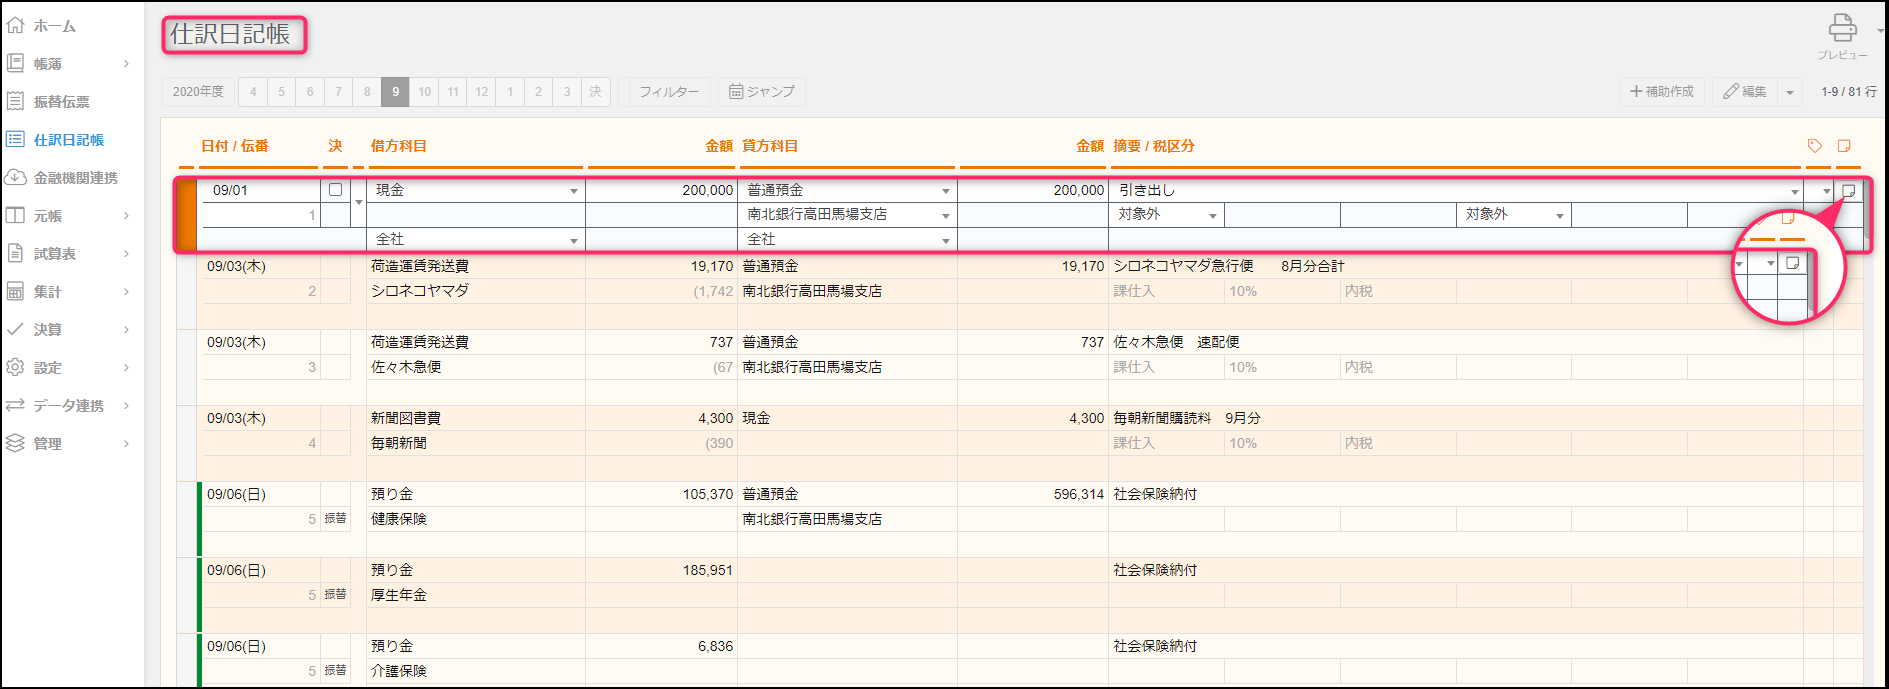Click the 借方科目 column header
Viewport: 1889px width, 689px height.
(399, 146)
